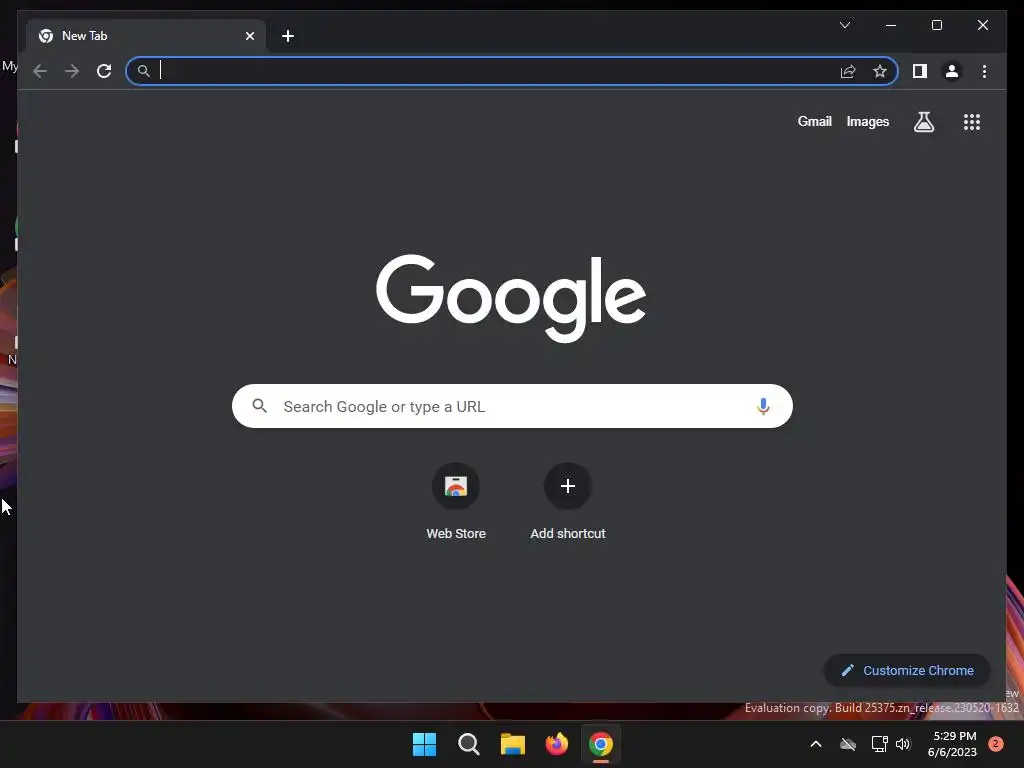
Task: Bookmark this tab with the star icon
Action: [880, 71]
